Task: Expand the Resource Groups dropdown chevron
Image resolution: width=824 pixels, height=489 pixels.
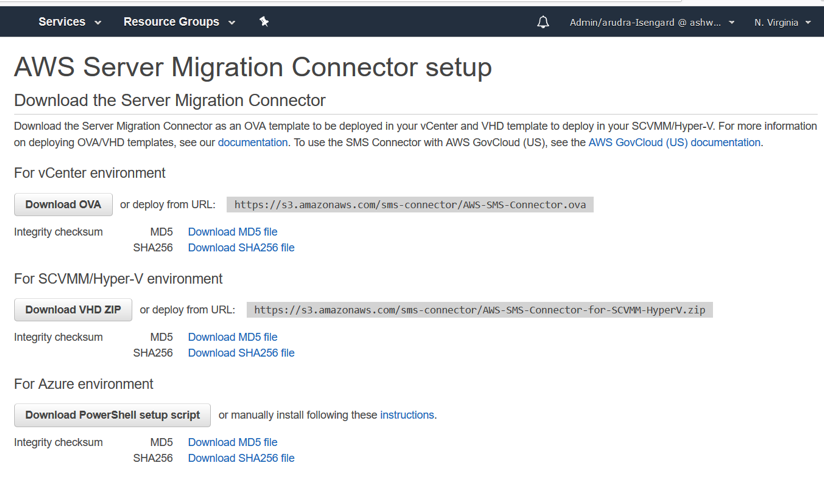Action: click(x=232, y=23)
